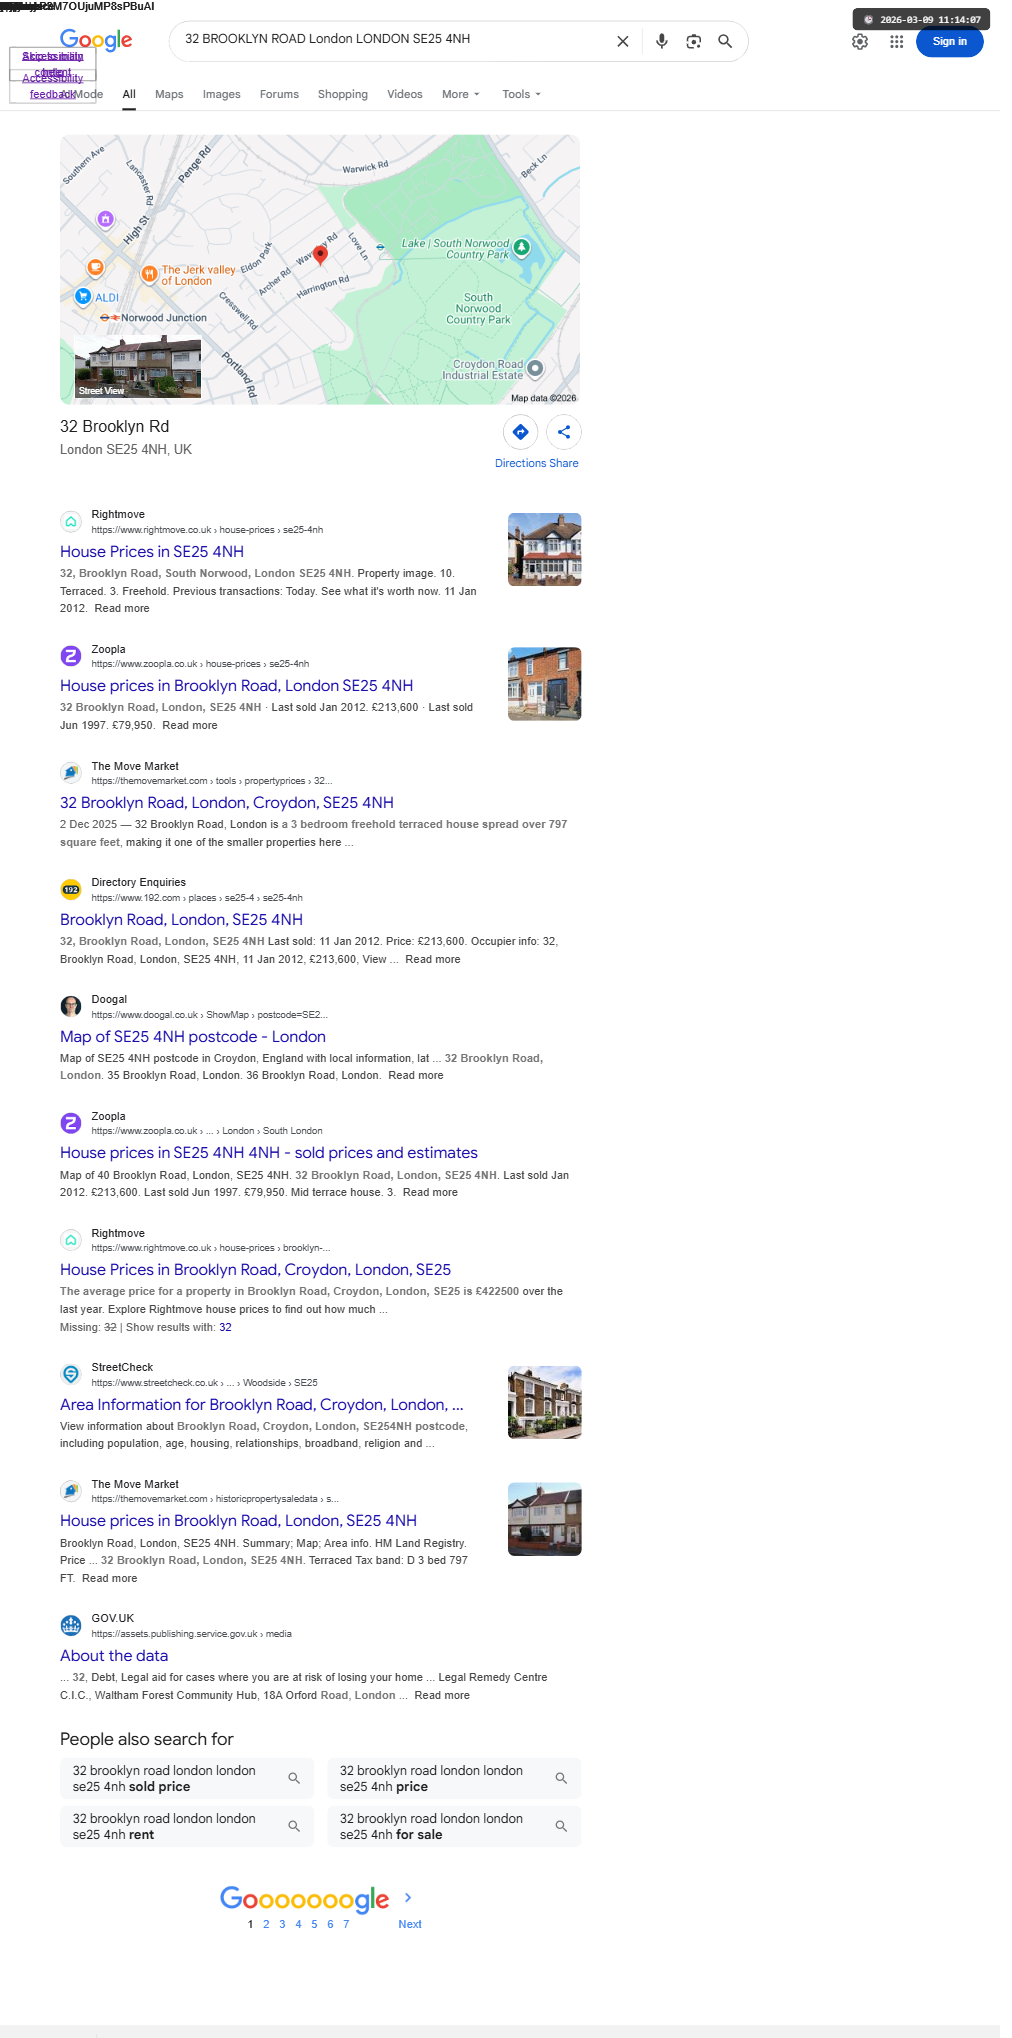Click the Directions icon under the map
This screenshot has width=1012, height=2038.
tap(520, 432)
